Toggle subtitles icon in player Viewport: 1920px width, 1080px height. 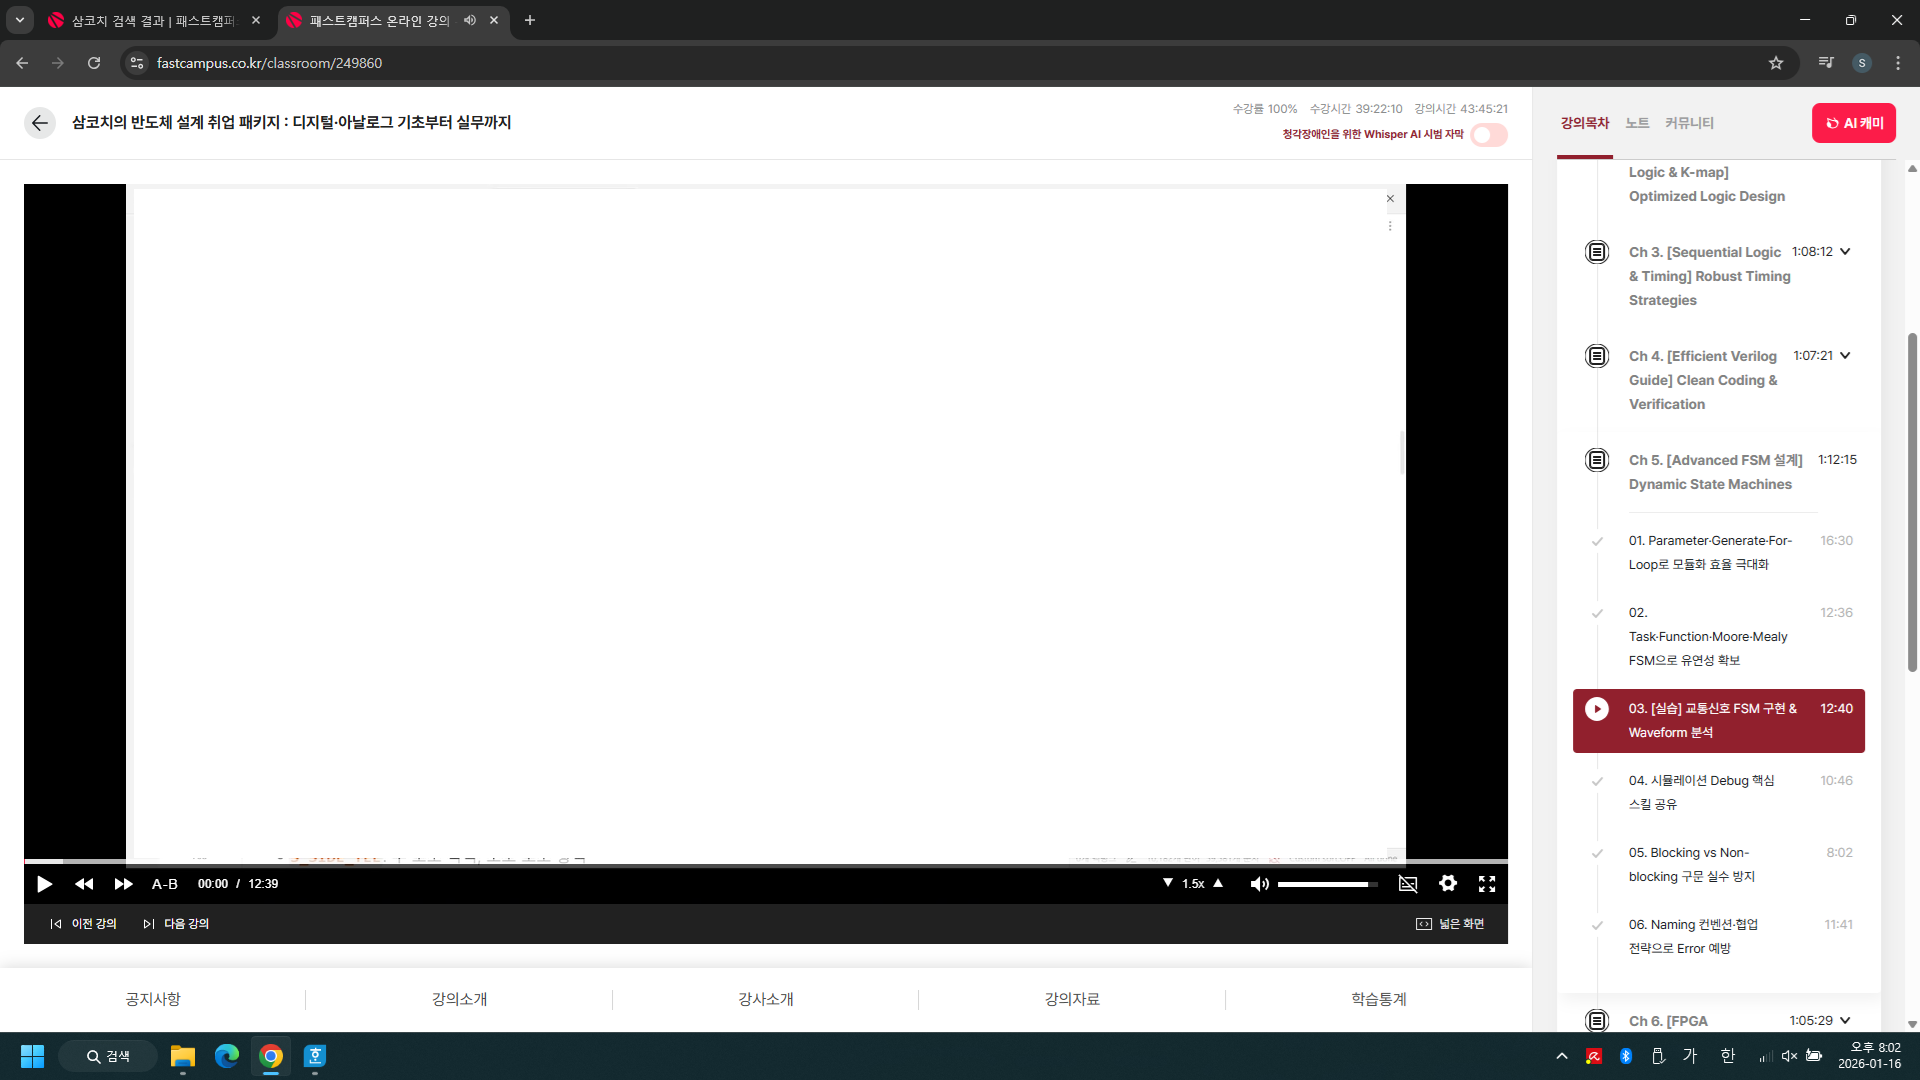[x=1408, y=884]
